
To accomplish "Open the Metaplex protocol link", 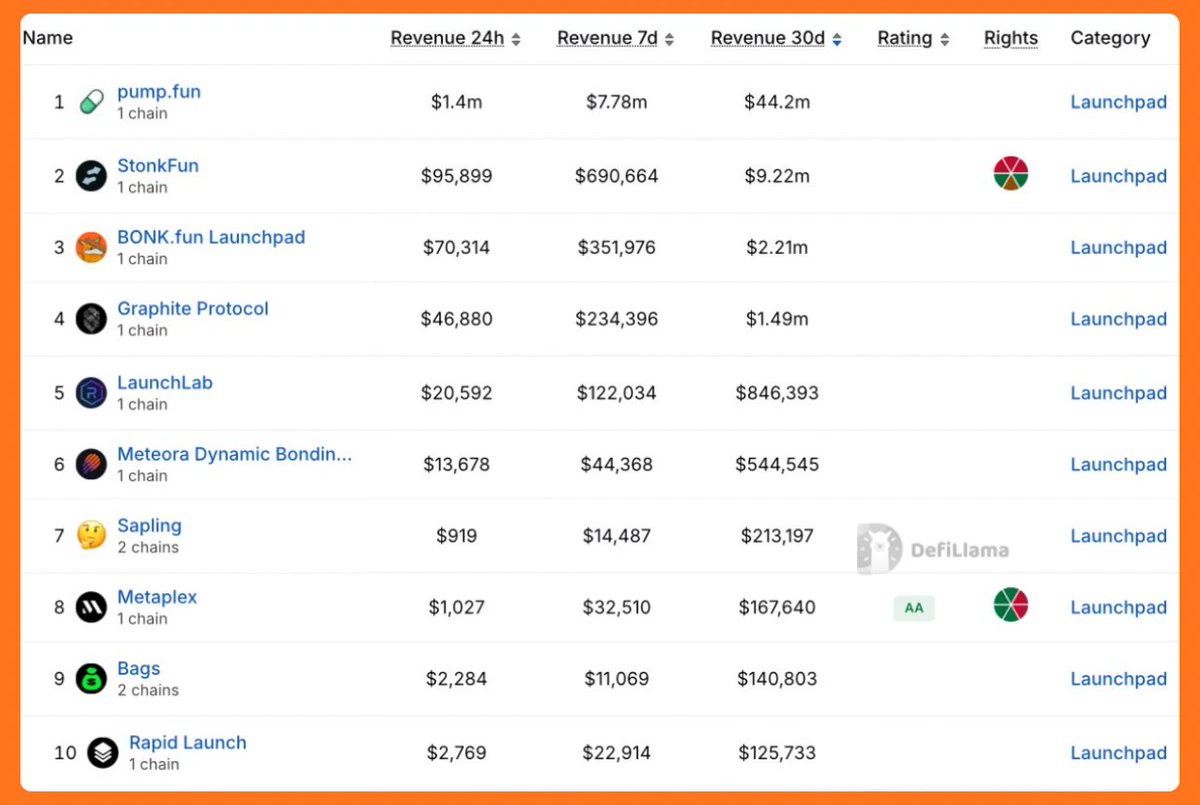I will tap(157, 597).
